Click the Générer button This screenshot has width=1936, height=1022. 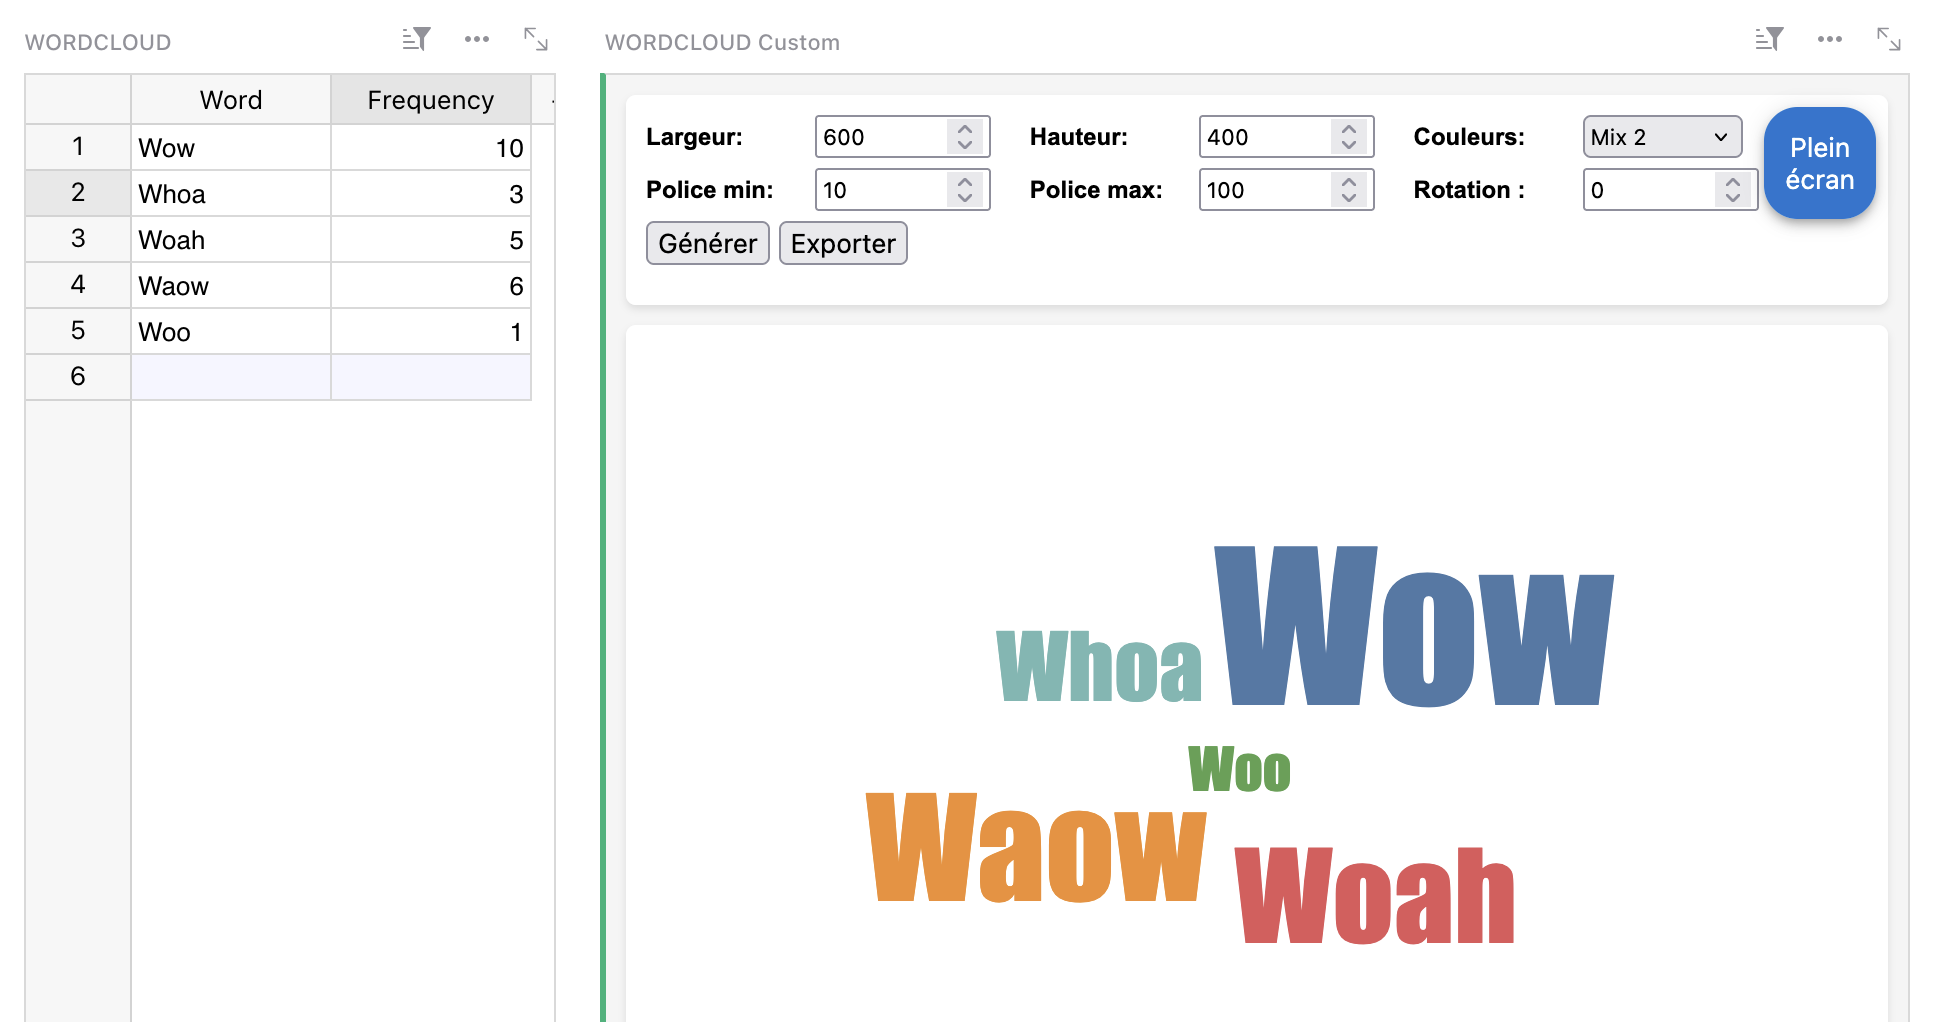707,243
